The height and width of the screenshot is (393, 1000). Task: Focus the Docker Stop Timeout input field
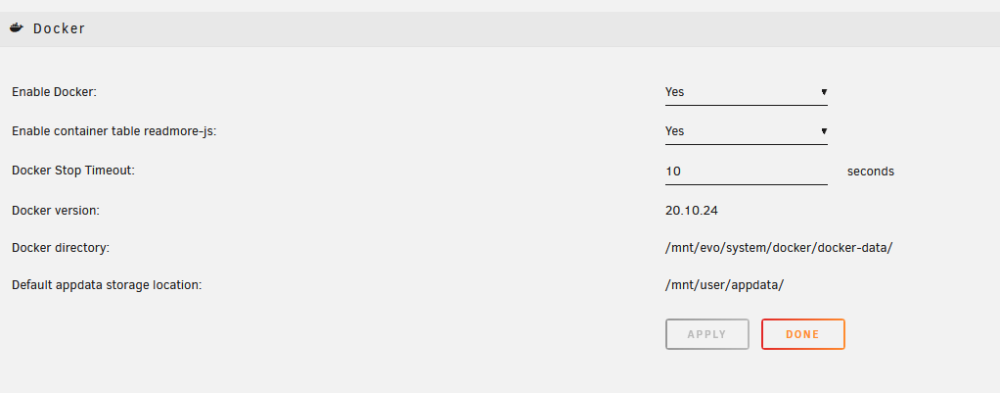[746, 172]
